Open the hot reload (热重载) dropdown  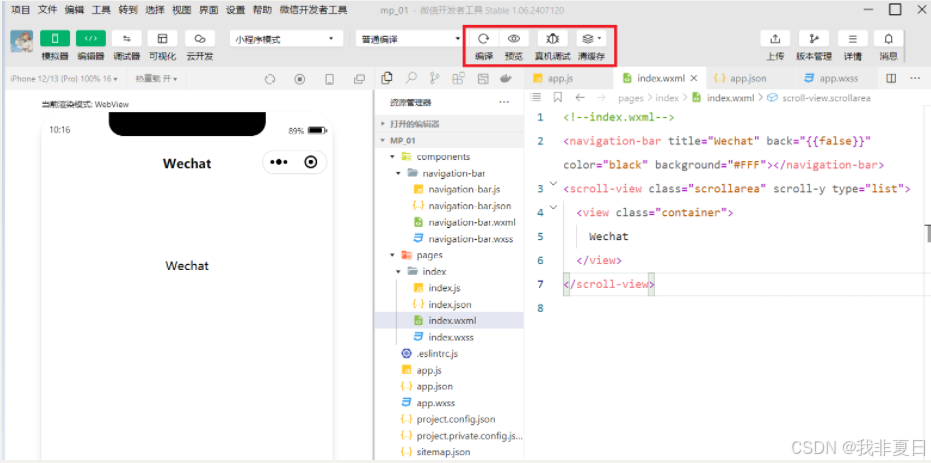pyautogui.click(x=156, y=78)
